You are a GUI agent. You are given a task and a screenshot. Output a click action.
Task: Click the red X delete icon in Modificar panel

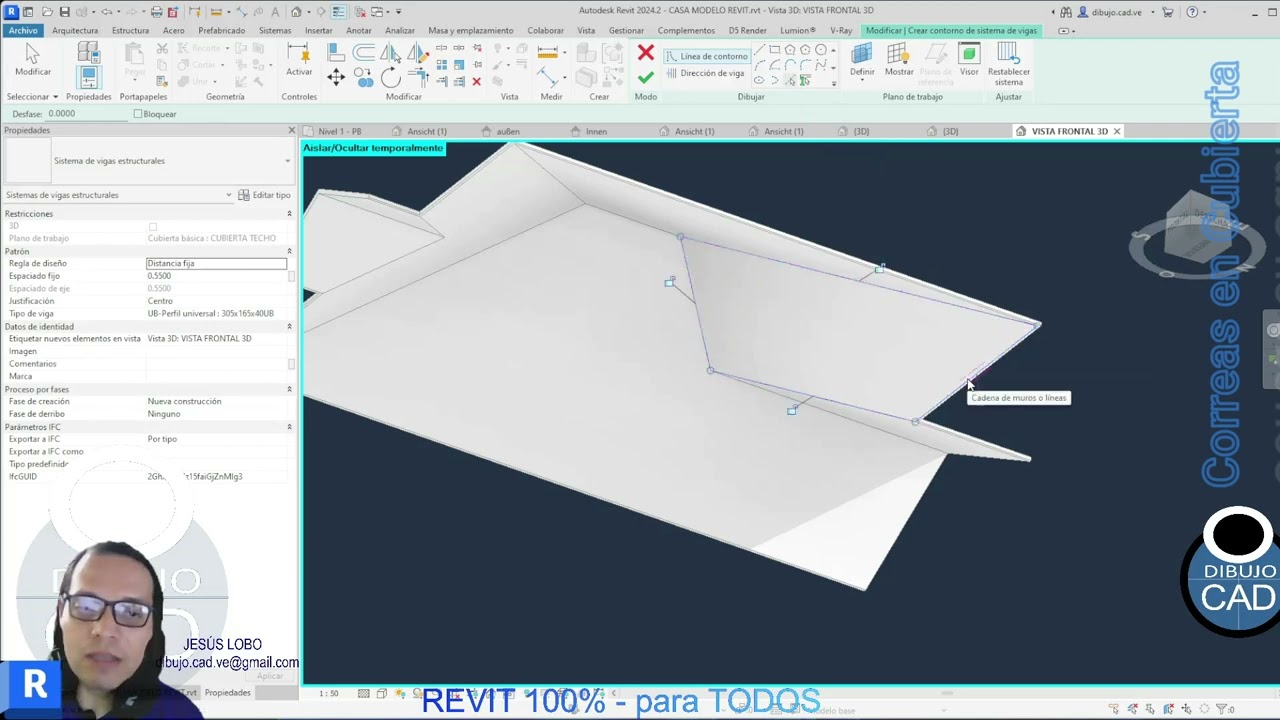pyautogui.click(x=476, y=81)
